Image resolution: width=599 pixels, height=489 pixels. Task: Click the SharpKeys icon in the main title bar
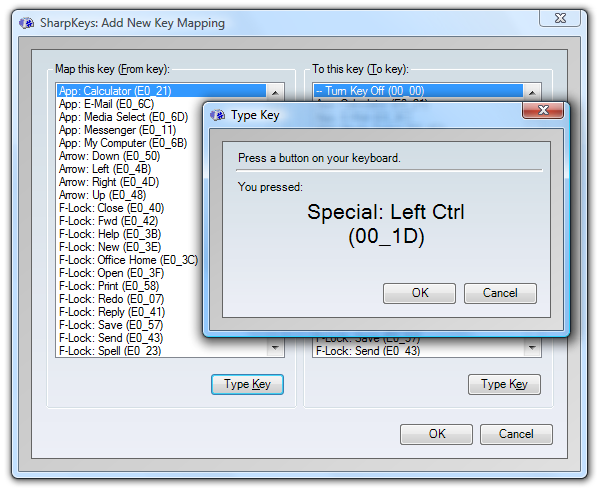[x=27, y=23]
